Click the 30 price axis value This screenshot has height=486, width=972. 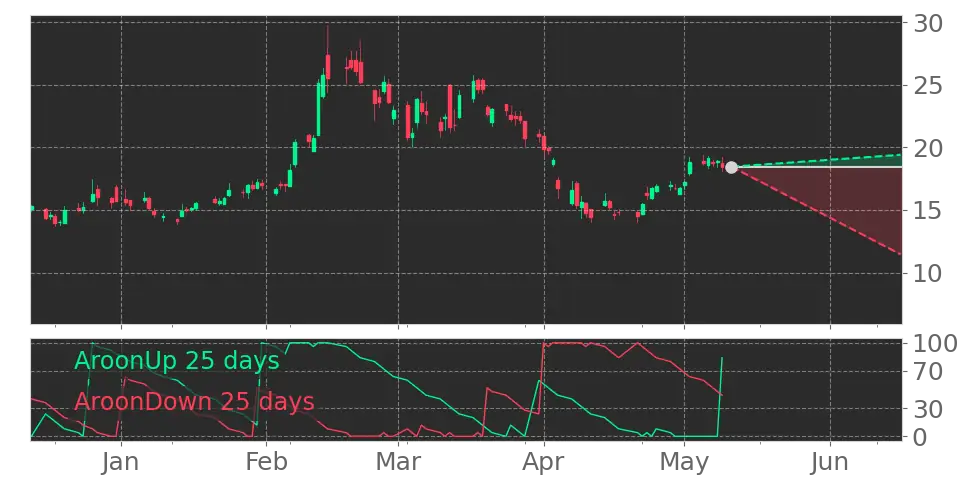point(928,24)
